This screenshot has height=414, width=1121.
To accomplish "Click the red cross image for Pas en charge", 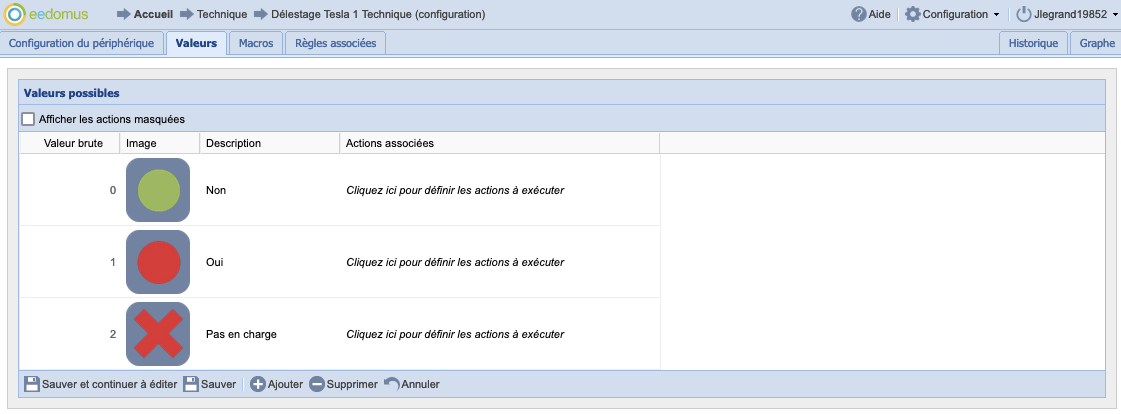I will point(158,334).
